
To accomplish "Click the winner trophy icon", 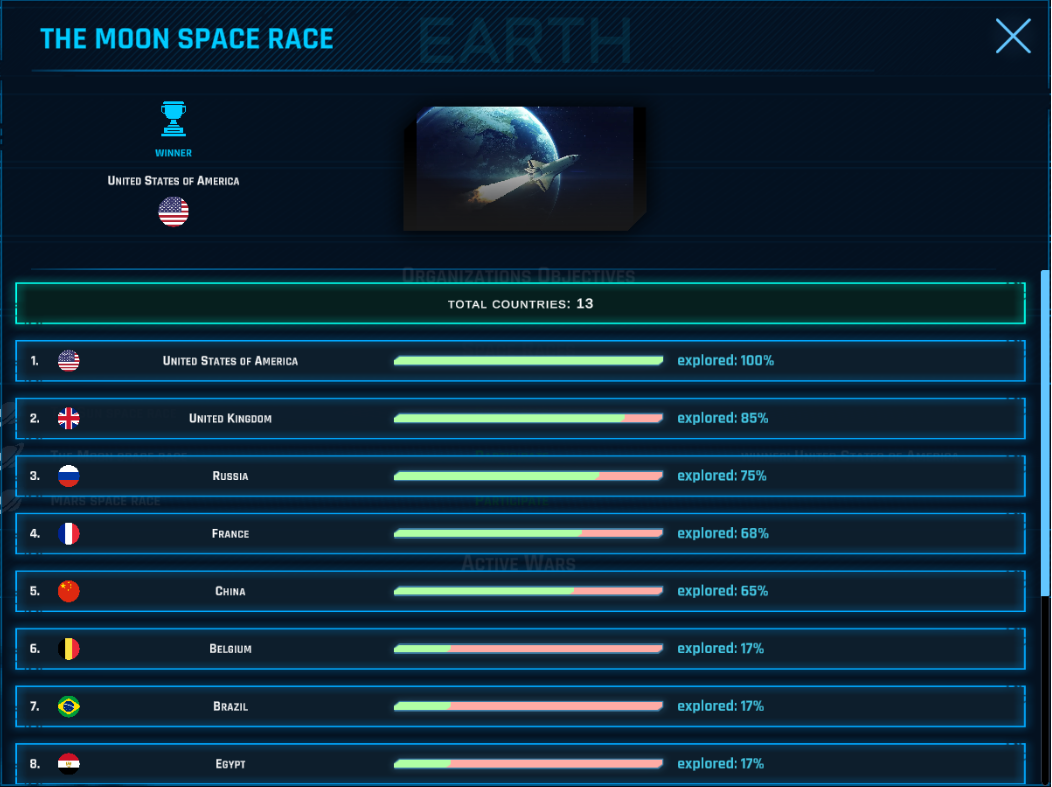I will [173, 119].
